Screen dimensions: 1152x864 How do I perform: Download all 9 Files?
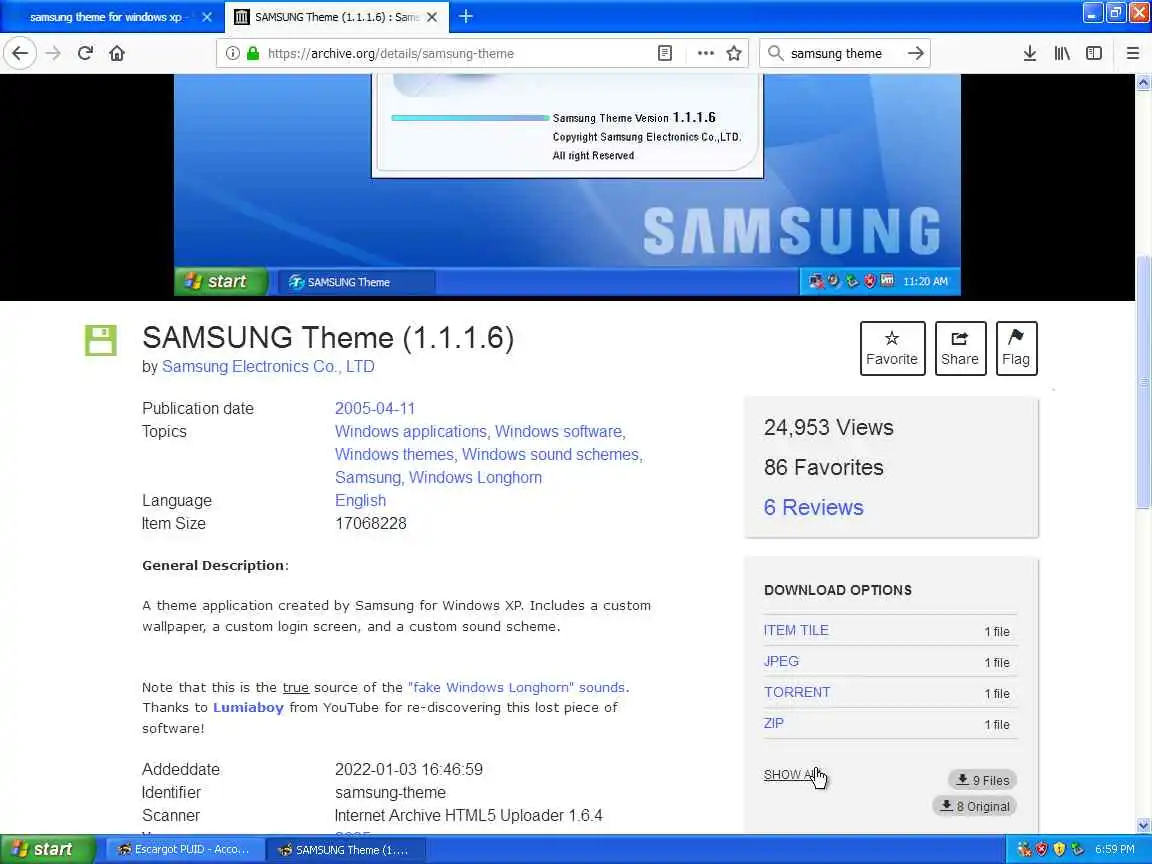pyautogui.click(x=982, y=780)
